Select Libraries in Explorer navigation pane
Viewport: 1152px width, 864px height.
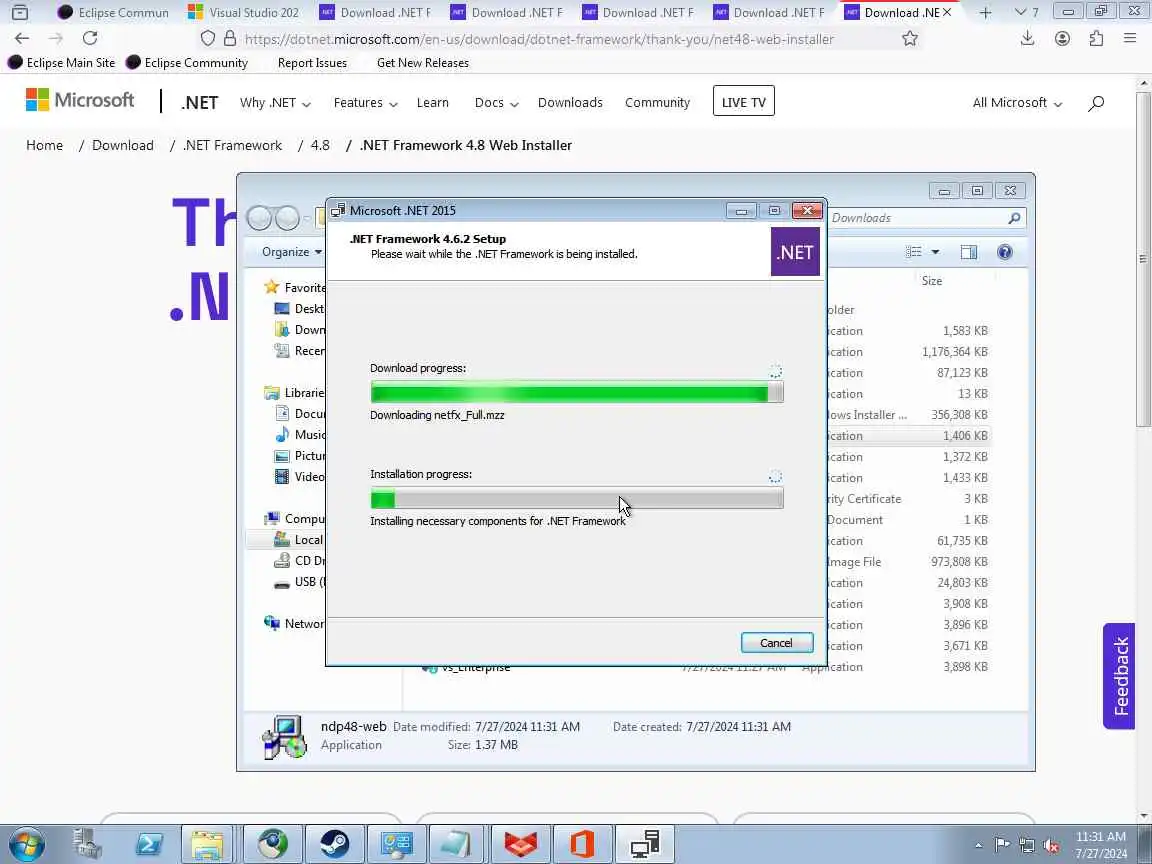click(294, 392)
